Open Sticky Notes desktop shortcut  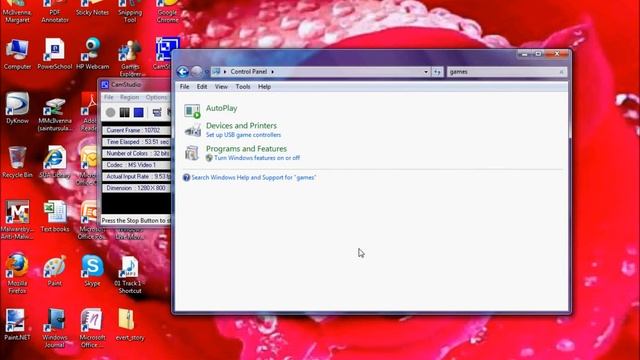[93, 8]
